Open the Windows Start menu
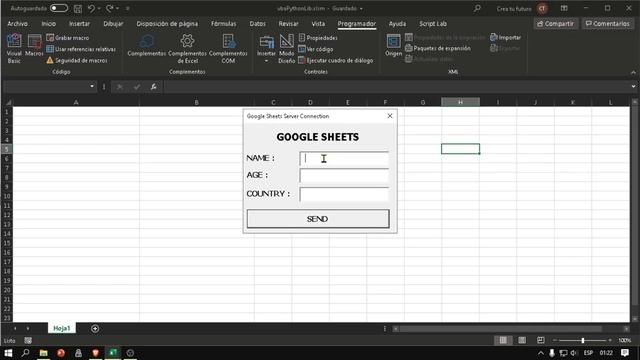 8,353
